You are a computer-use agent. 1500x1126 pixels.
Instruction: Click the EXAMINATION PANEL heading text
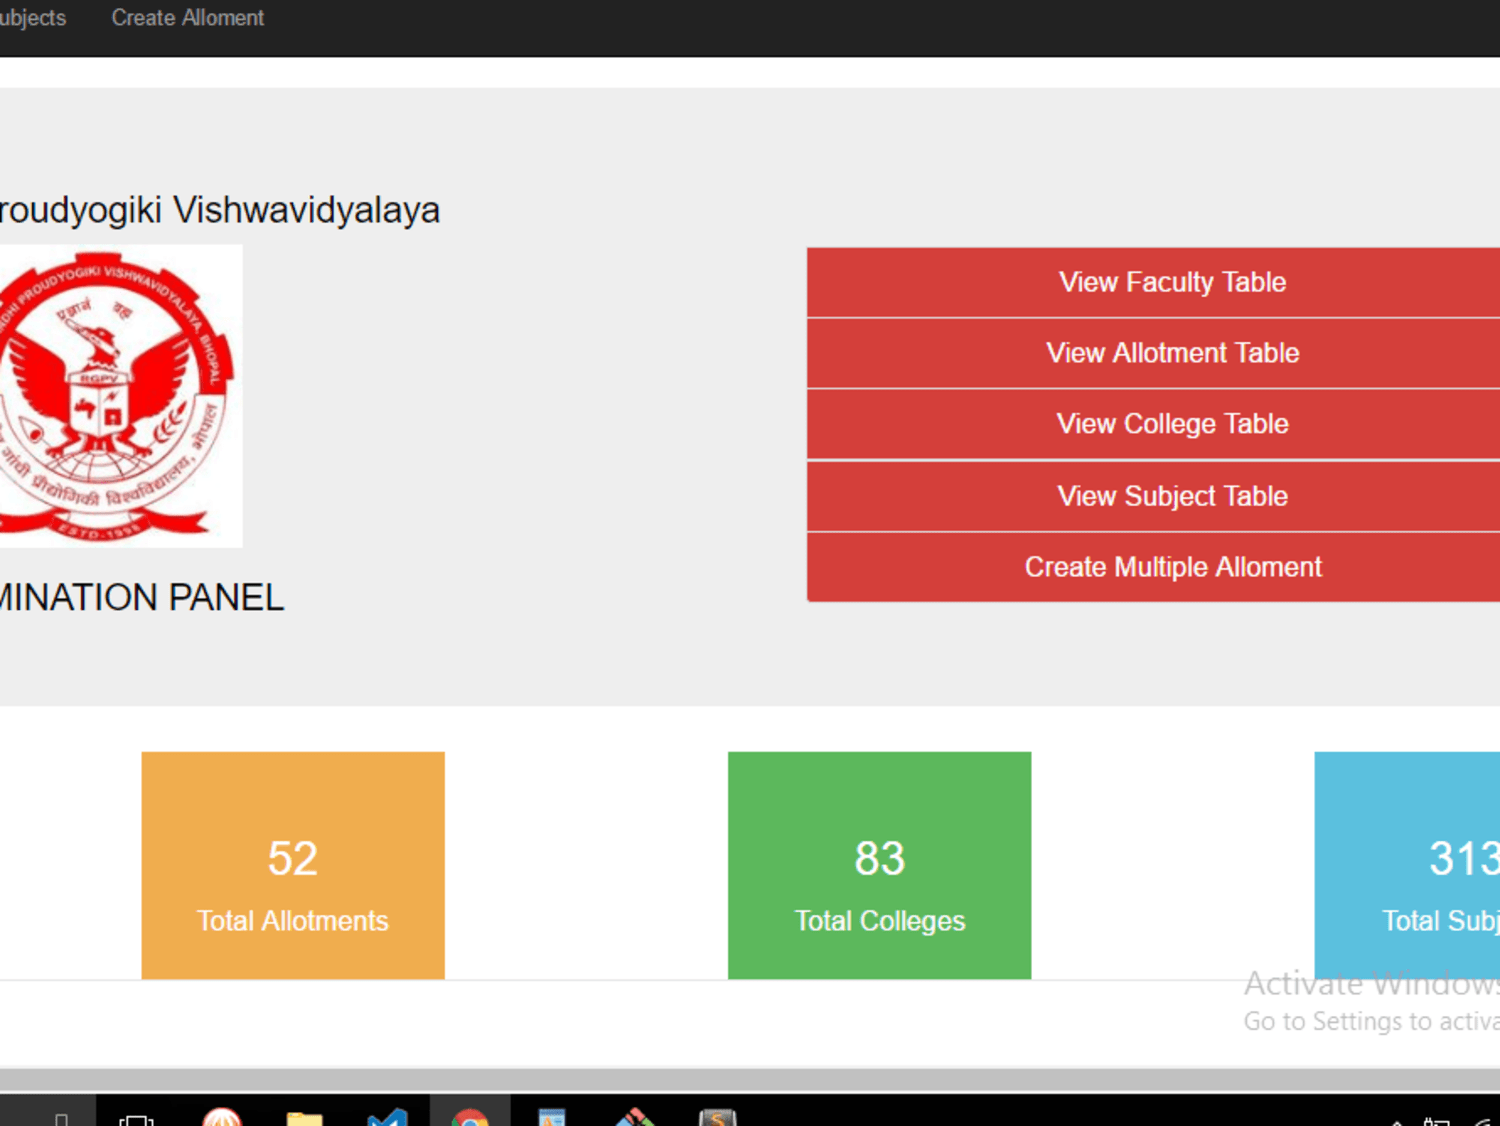(x=142, y=598)
